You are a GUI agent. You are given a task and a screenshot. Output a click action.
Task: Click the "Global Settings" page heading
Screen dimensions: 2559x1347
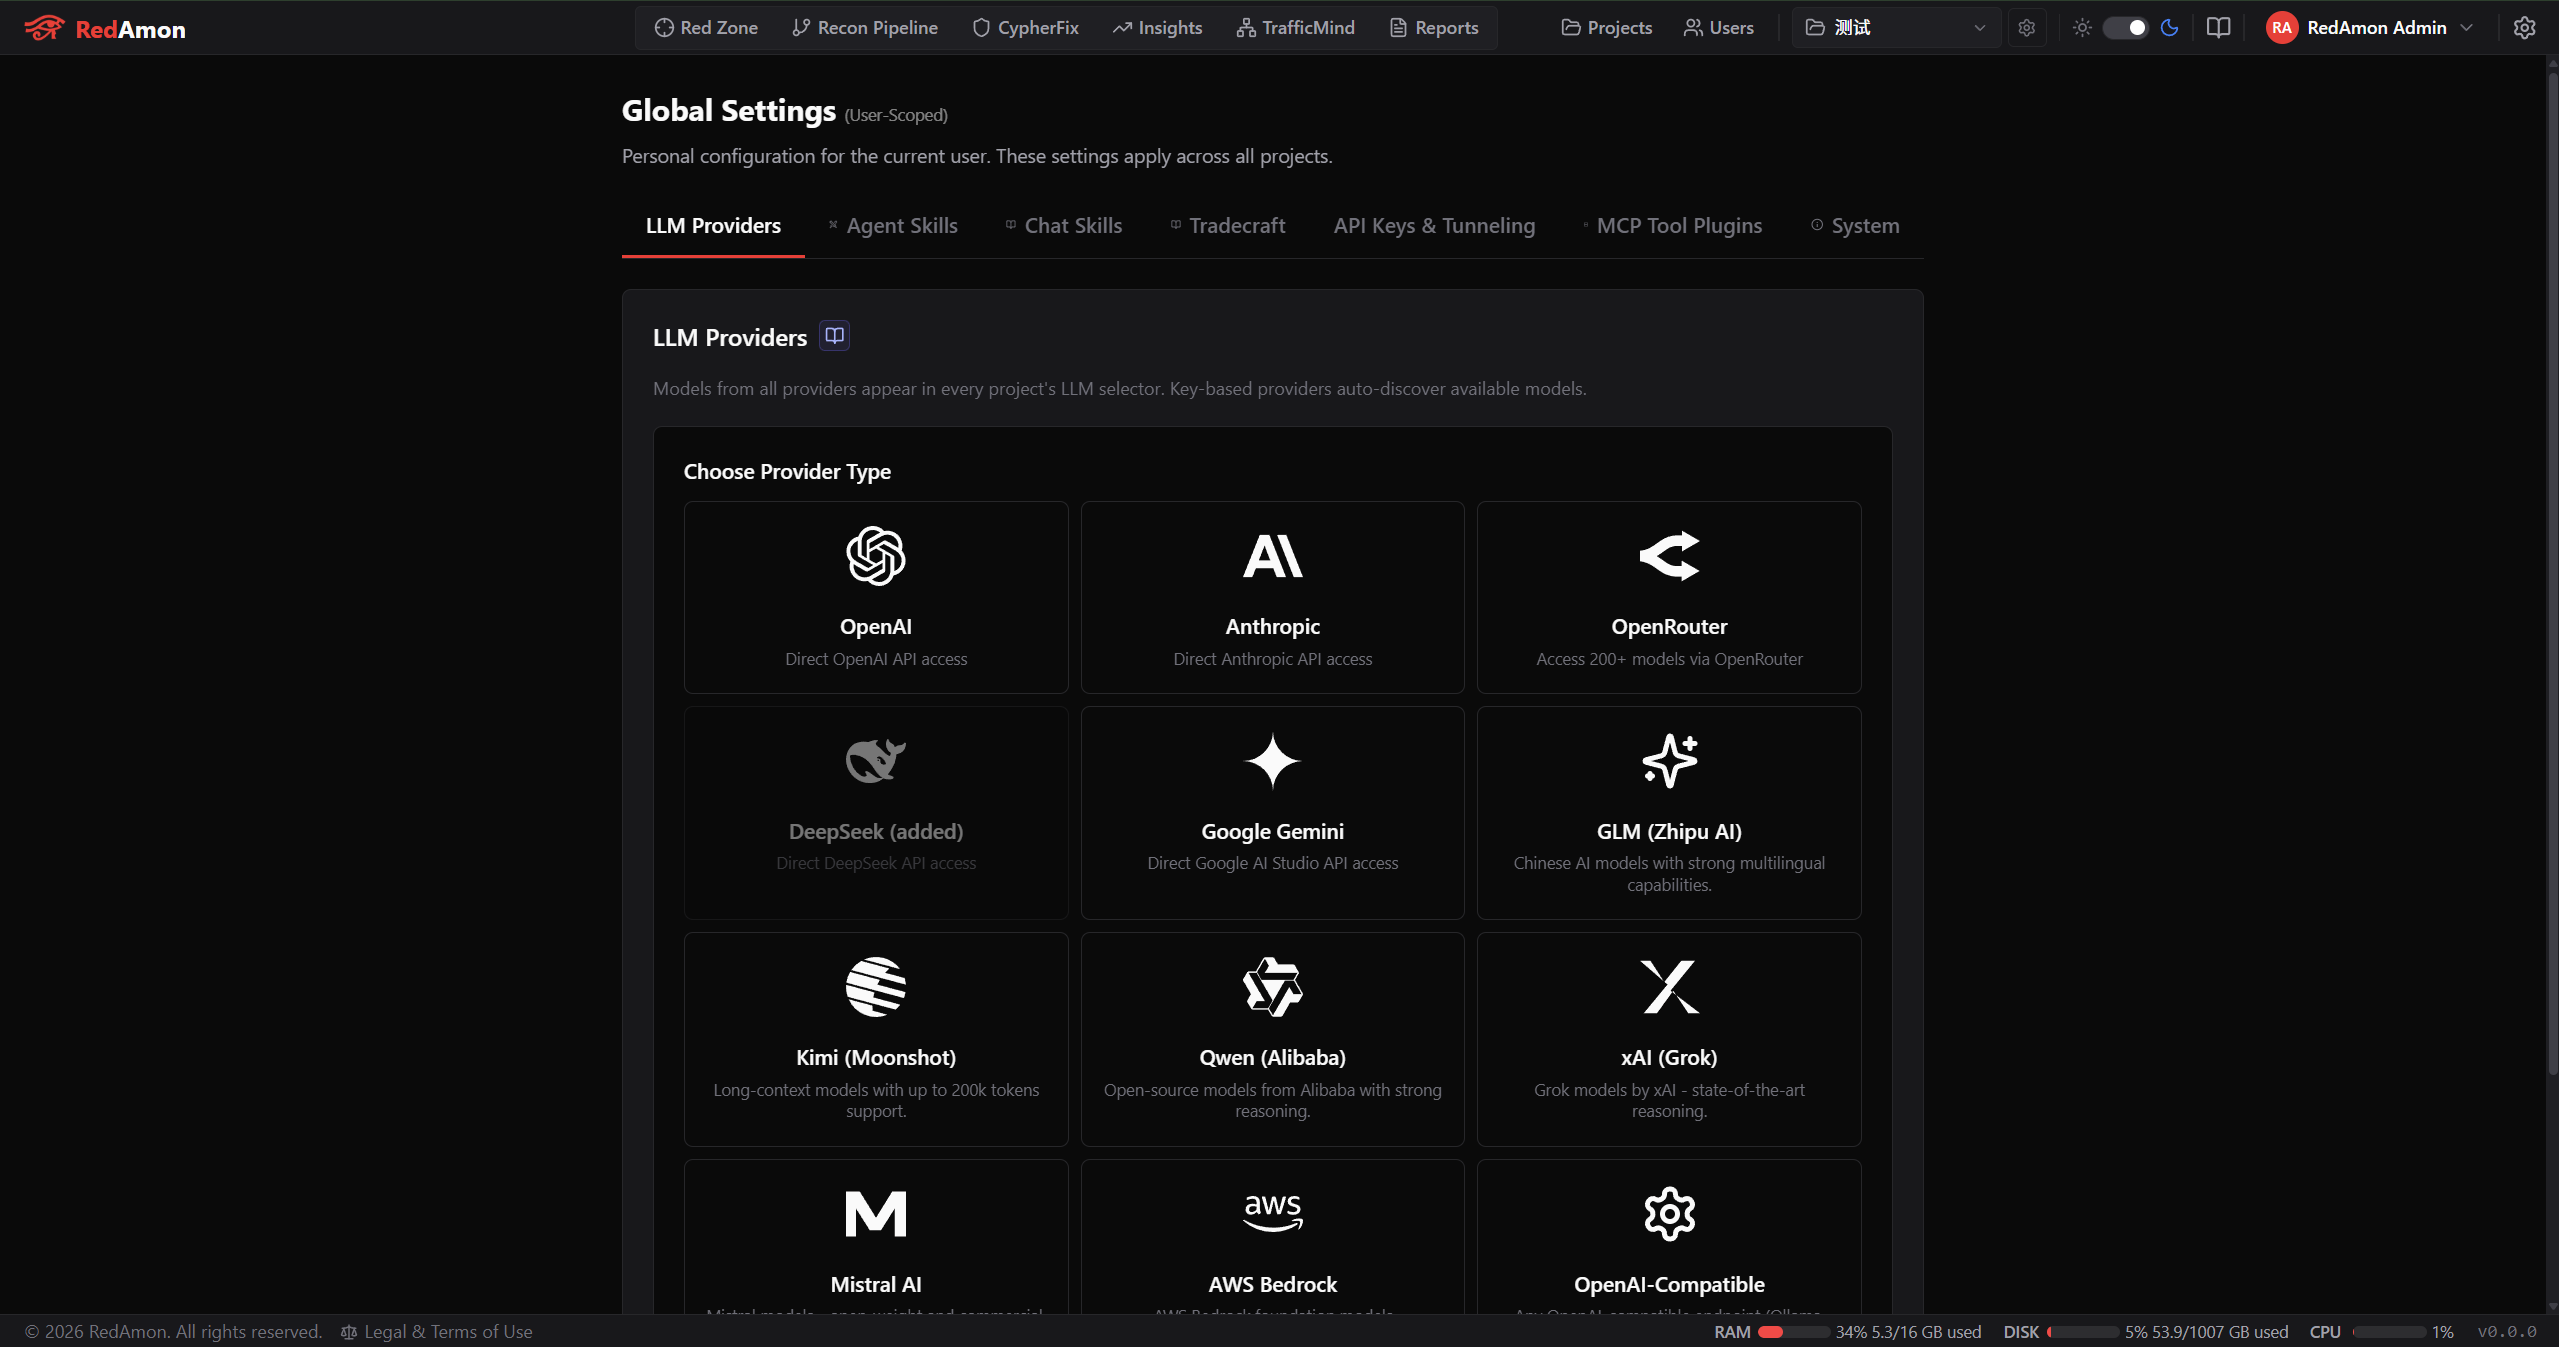[x=729, y=111]
